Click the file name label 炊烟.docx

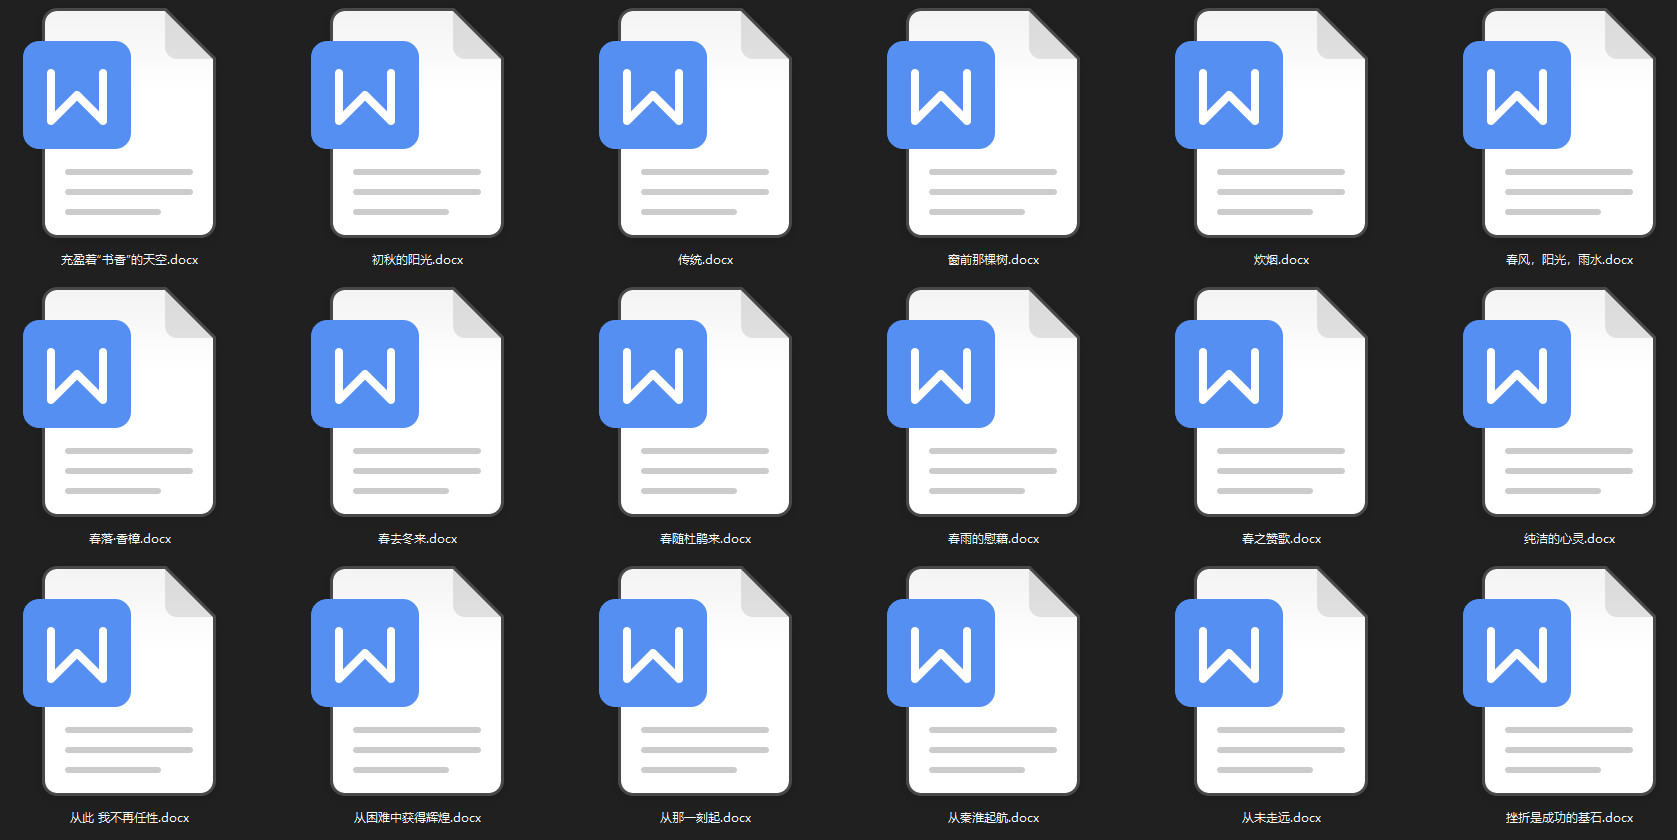click(x=1282, y=260)
